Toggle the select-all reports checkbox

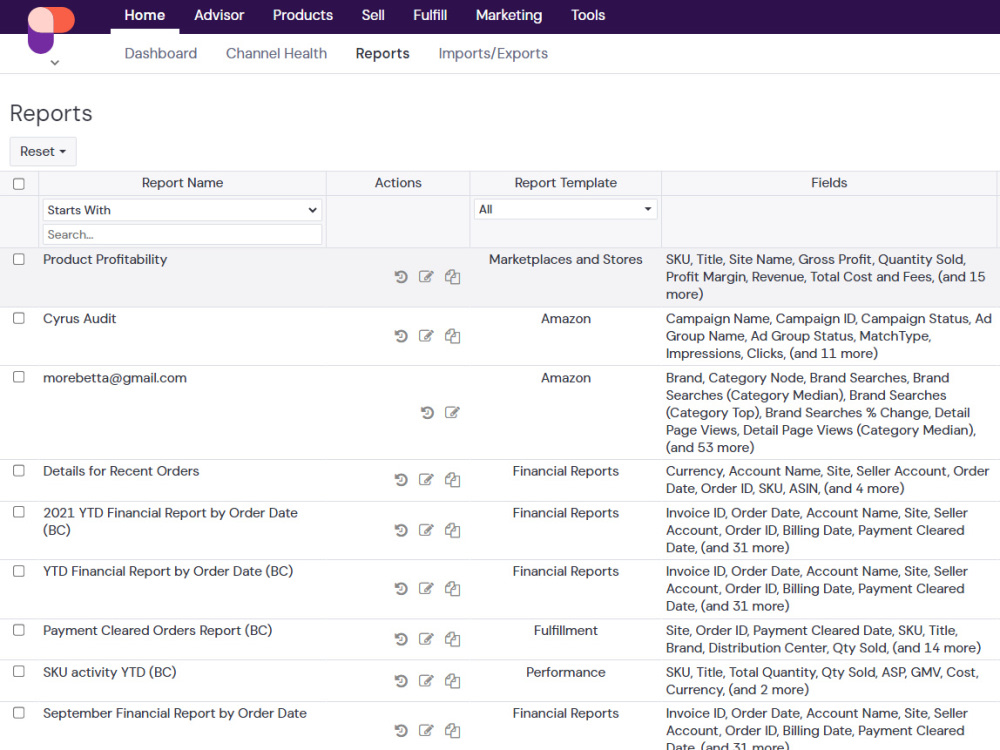[19, 184]
